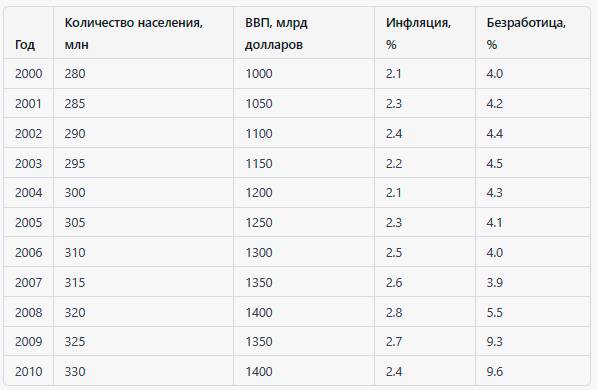Select the unemployment value 9.6
This screenshot has height=390, width=597.
click(494, 371)
